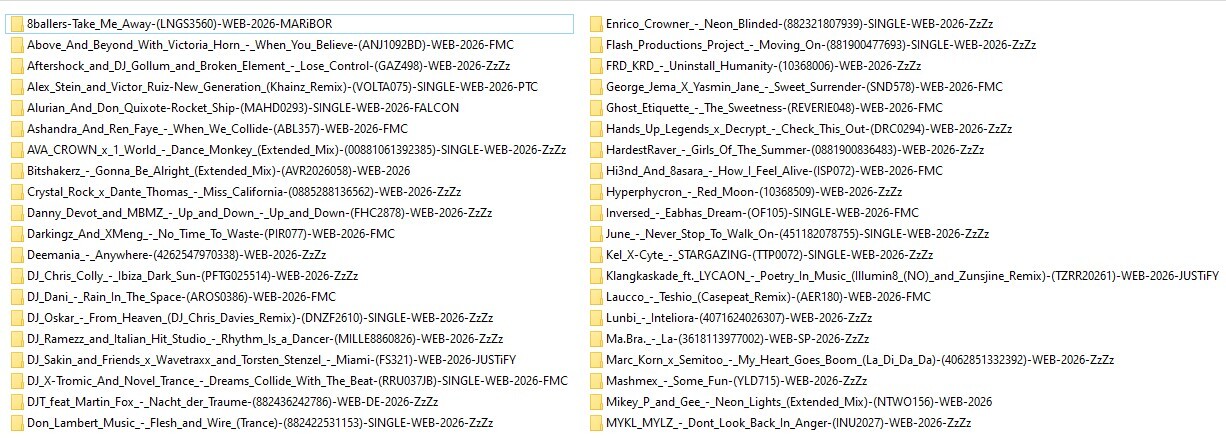Select folder name DJT_feat_Martin_Fox Nacht_der_Traume
Screen dimensions: 1226x440
coord(232,402)
